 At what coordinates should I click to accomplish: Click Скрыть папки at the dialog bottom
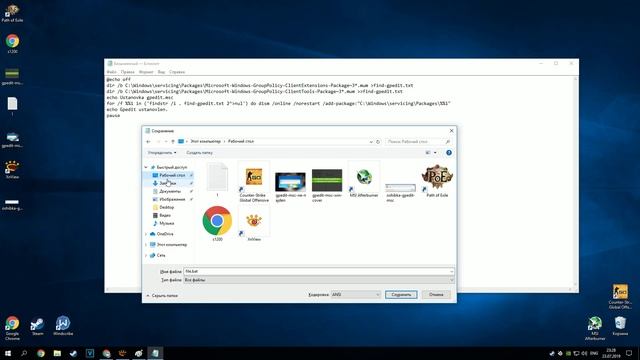coord(162,296)
